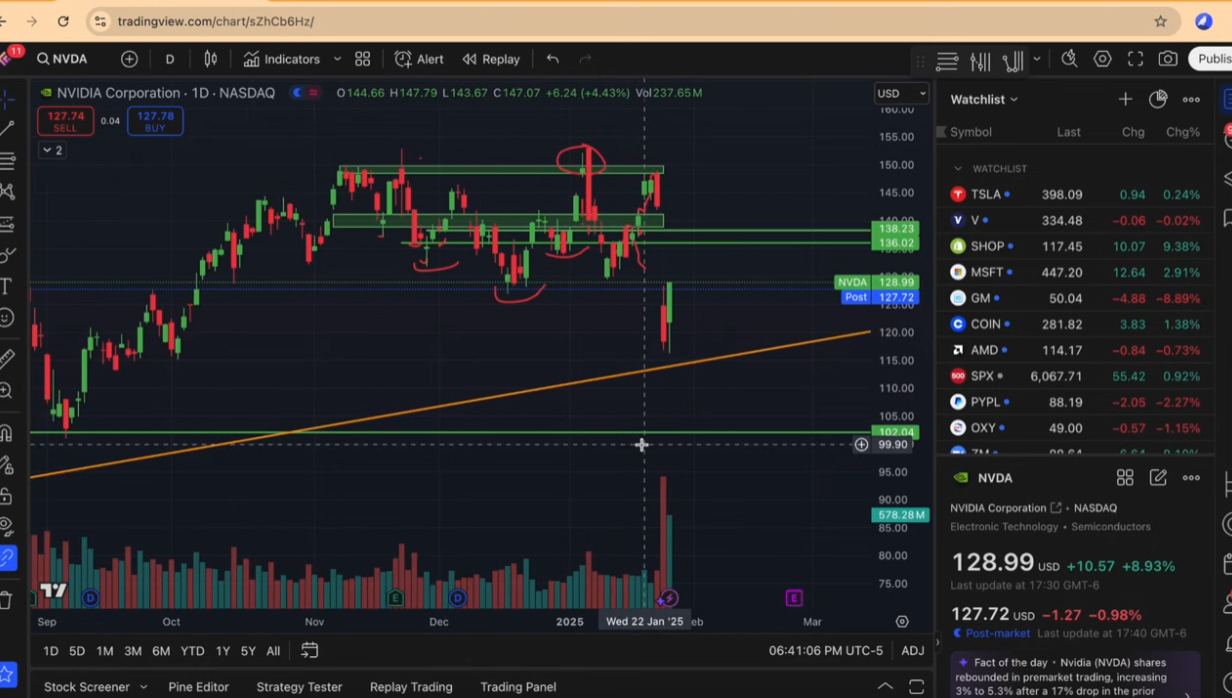1232x698 pixels.
Task: Click the go-to-date calendar icon
Action: tap(310, 650)
